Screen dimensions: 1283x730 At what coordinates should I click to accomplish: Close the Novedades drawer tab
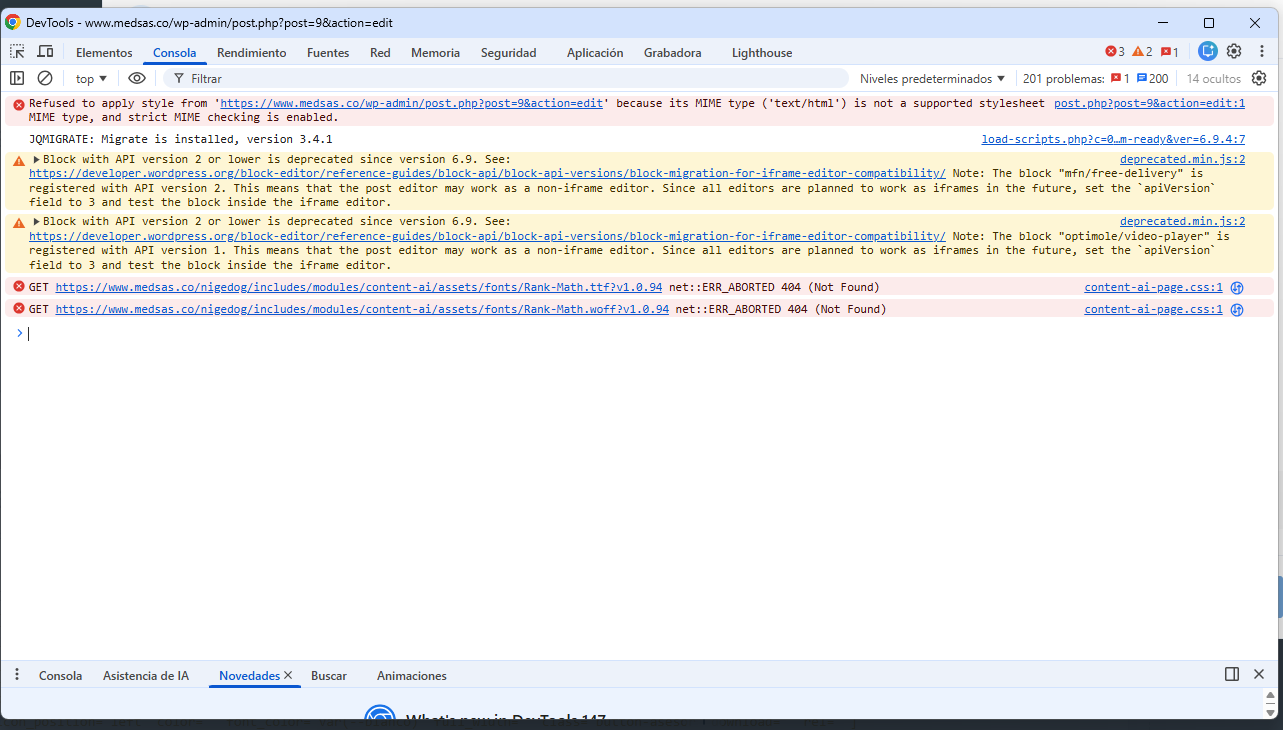(288, 675)
